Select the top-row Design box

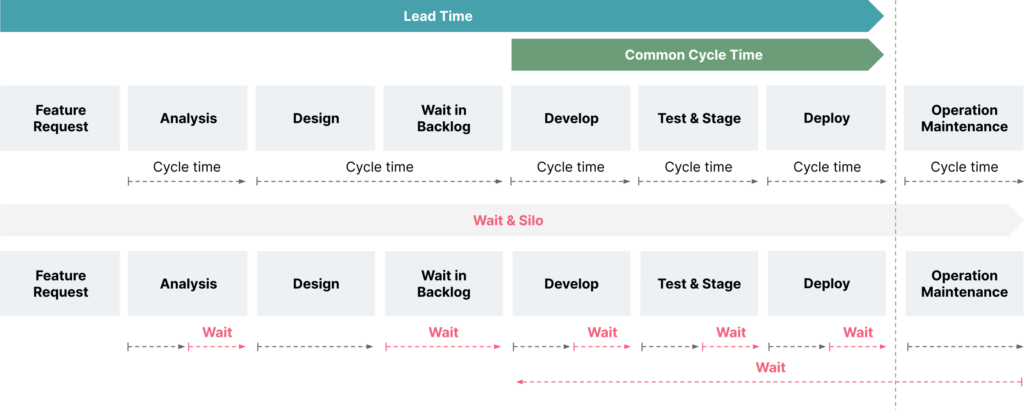[315, 118]
